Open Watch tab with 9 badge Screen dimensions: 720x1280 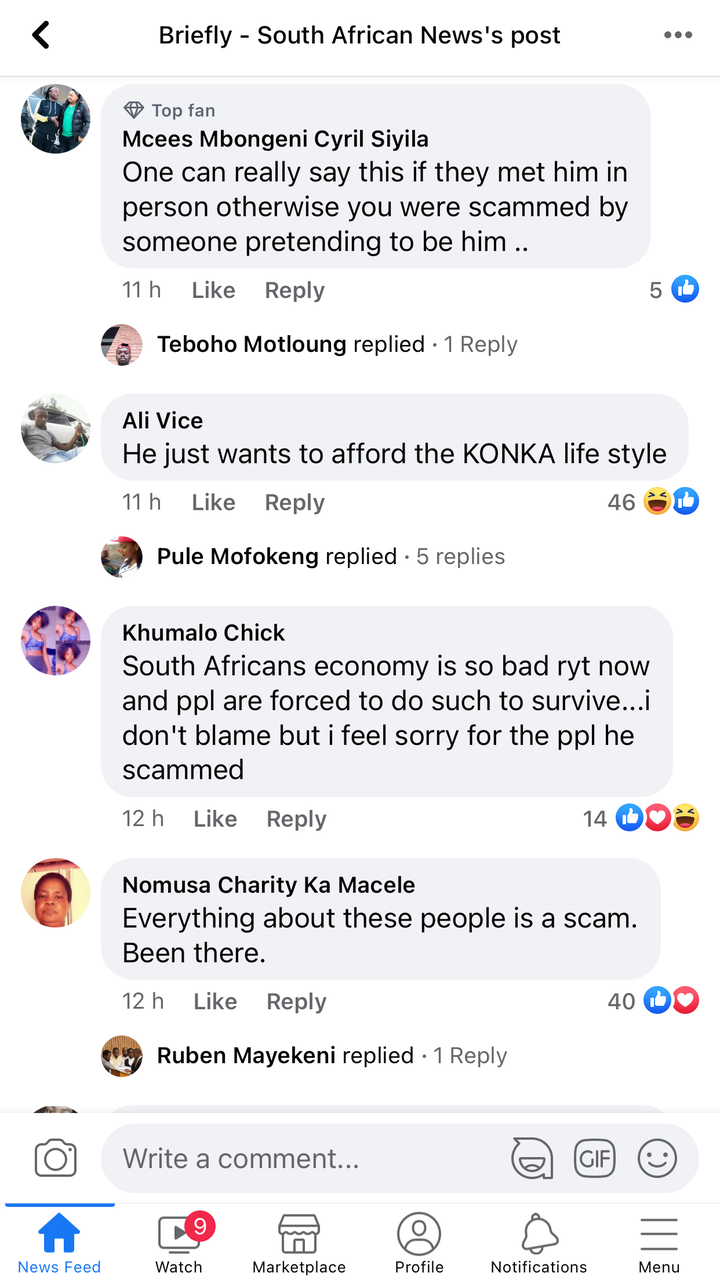pyautogui.click(x=179, y=1243)
